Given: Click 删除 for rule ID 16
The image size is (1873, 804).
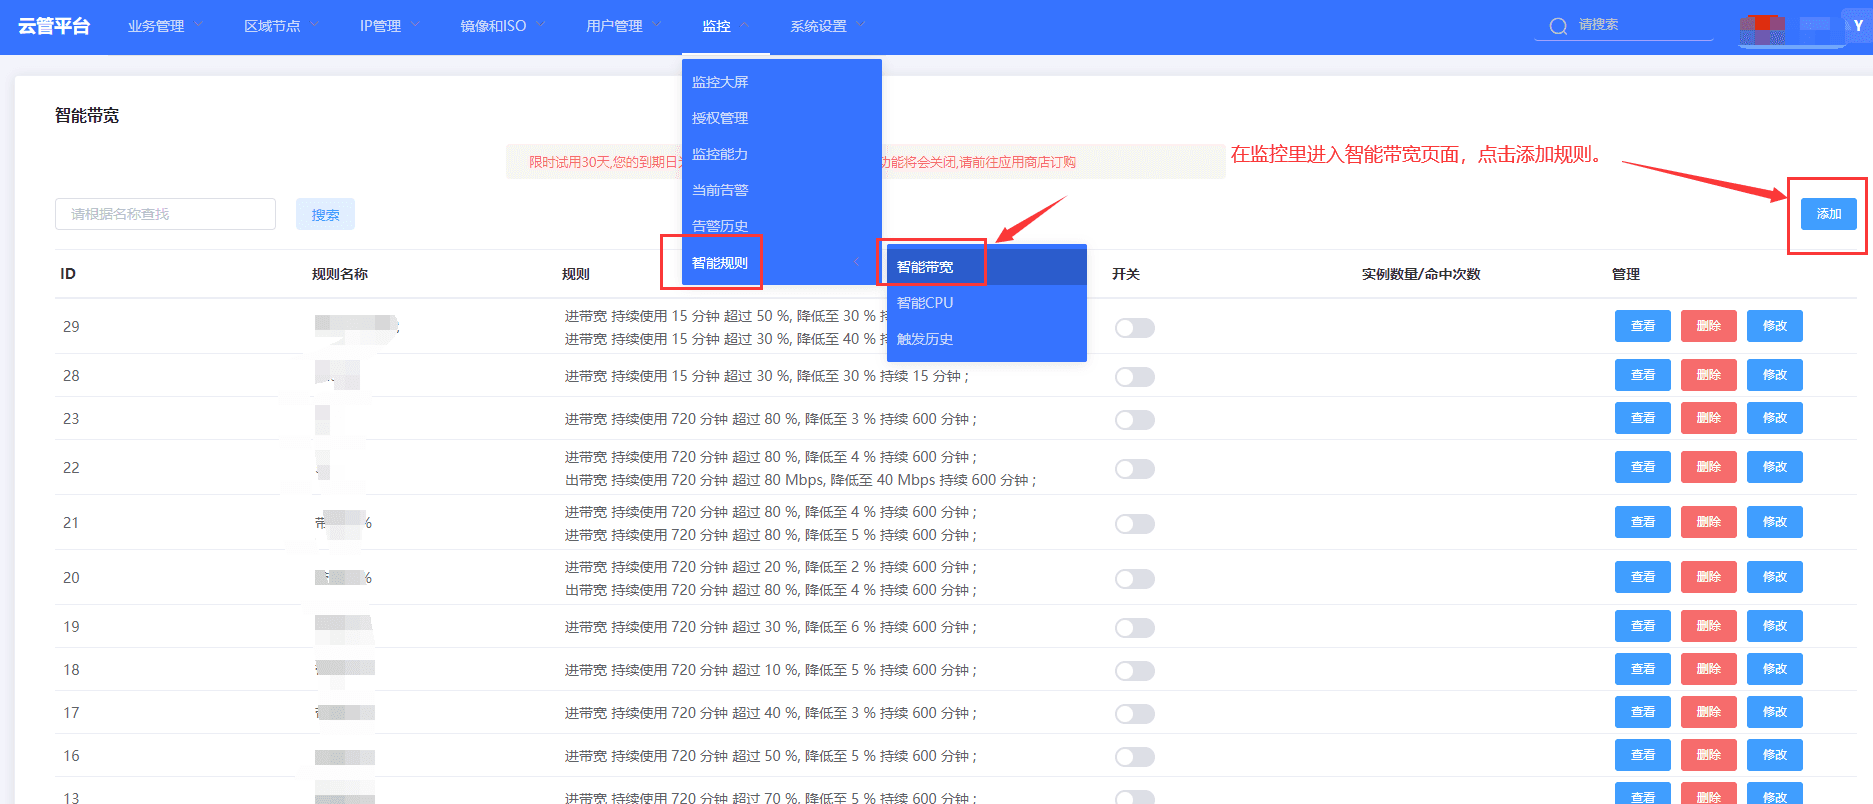Looking at the screenshot, I should click(x=1709, y=755).
